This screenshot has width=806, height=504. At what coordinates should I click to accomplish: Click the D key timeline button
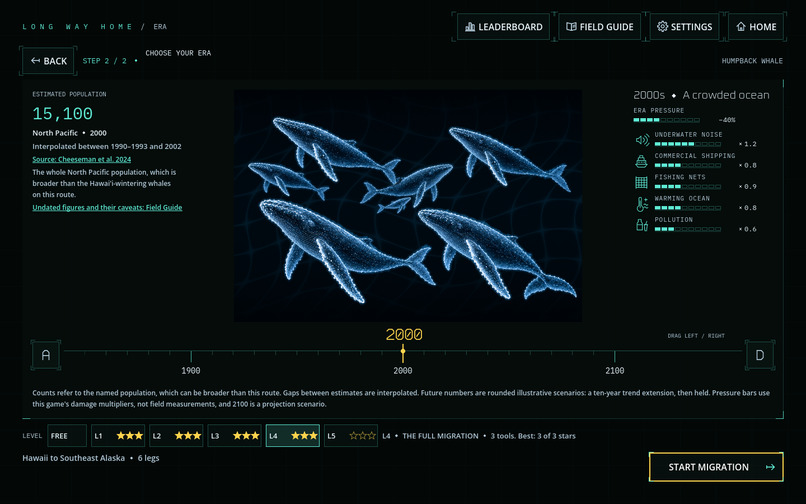[760, 355]
